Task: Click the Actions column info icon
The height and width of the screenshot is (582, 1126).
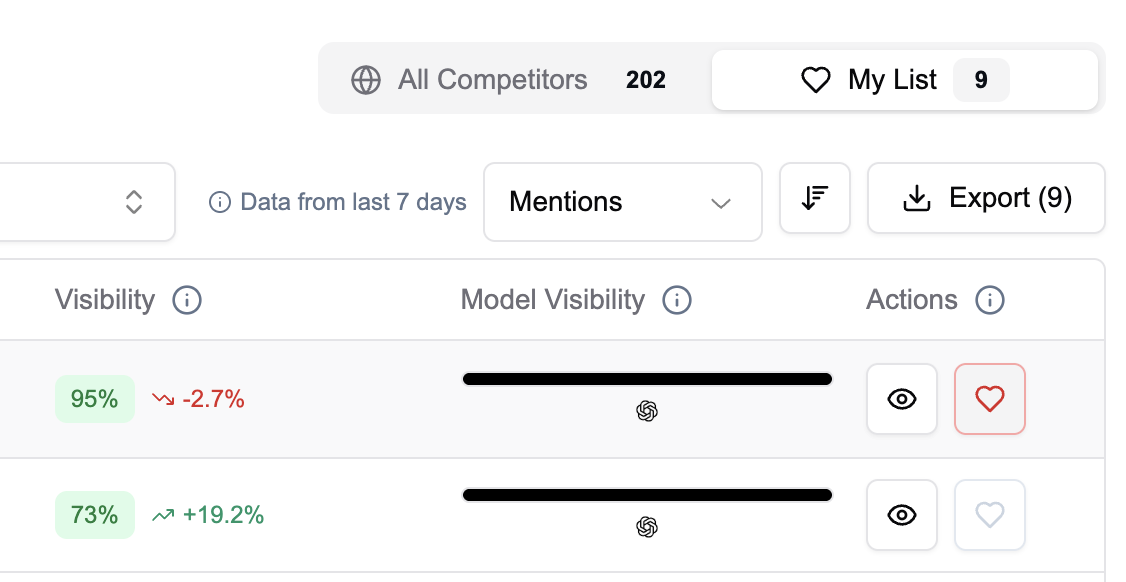Action: pos(990,300)
